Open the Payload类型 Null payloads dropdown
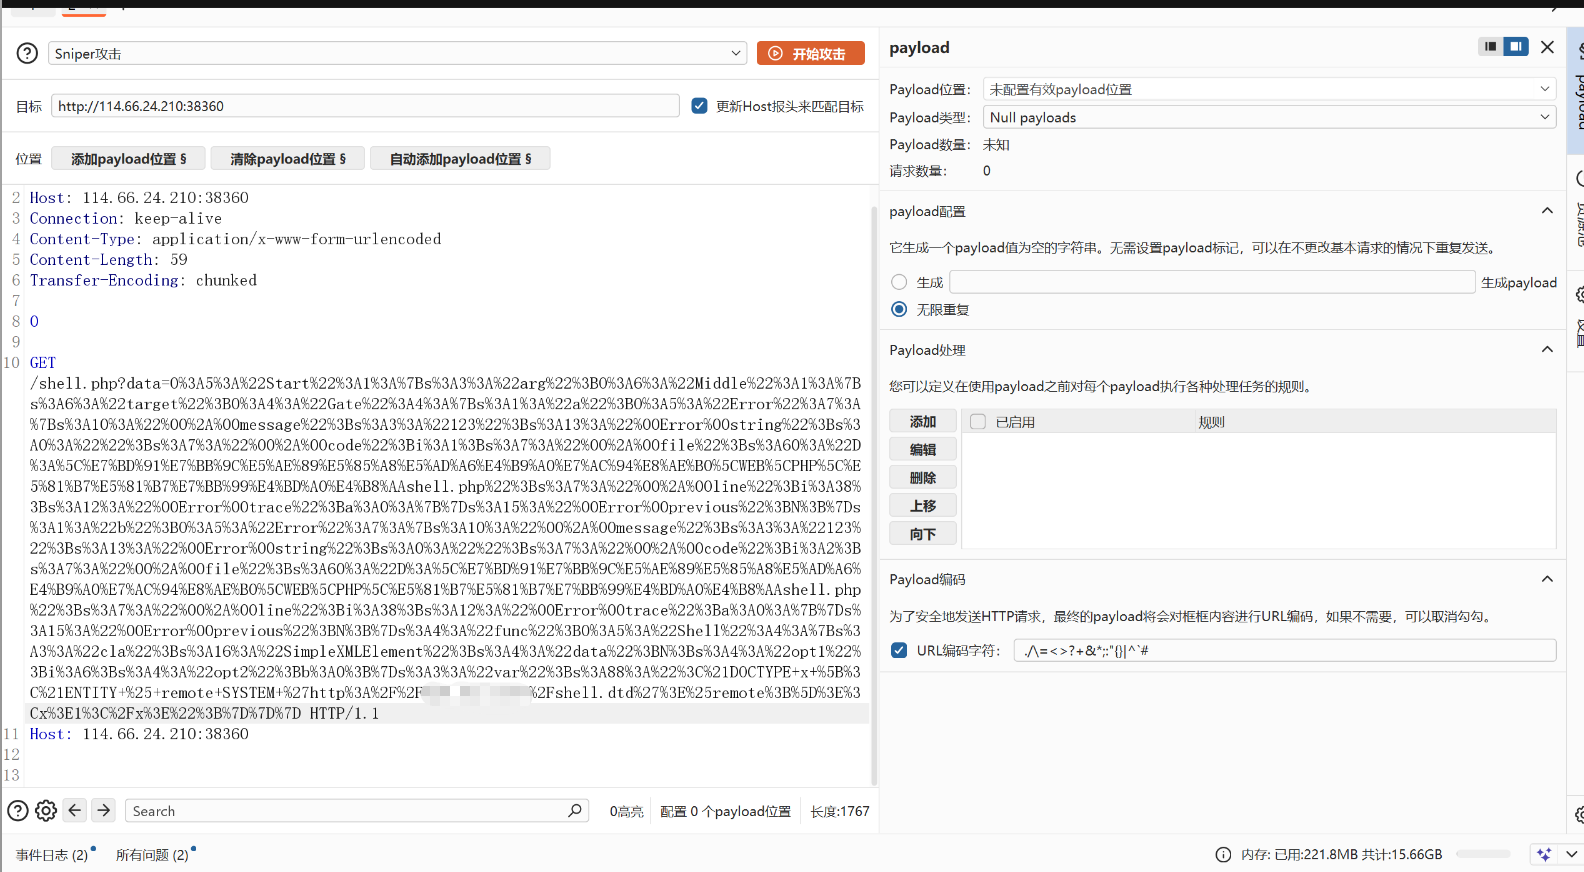Image resolution: width=1584 pixels, height=872 pixels. pyautogui.click(x=1269, y=117)
